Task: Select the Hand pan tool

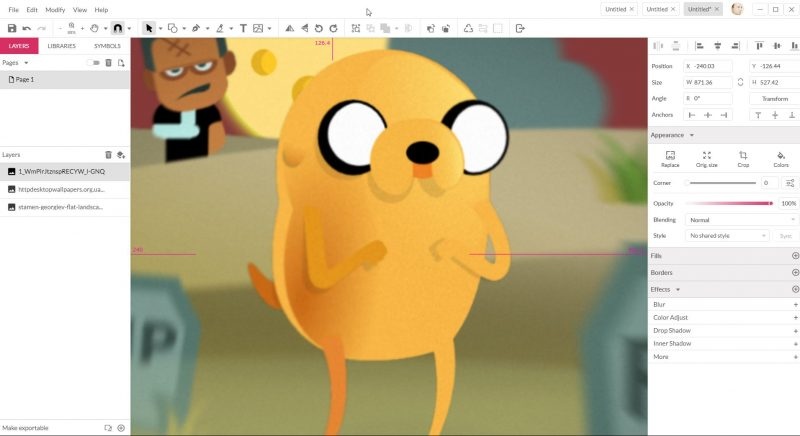Action: 94,29
